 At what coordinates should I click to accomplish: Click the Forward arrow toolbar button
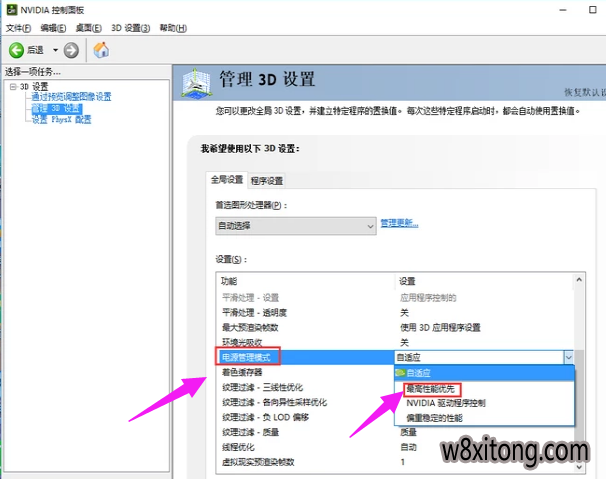[71, 50]
